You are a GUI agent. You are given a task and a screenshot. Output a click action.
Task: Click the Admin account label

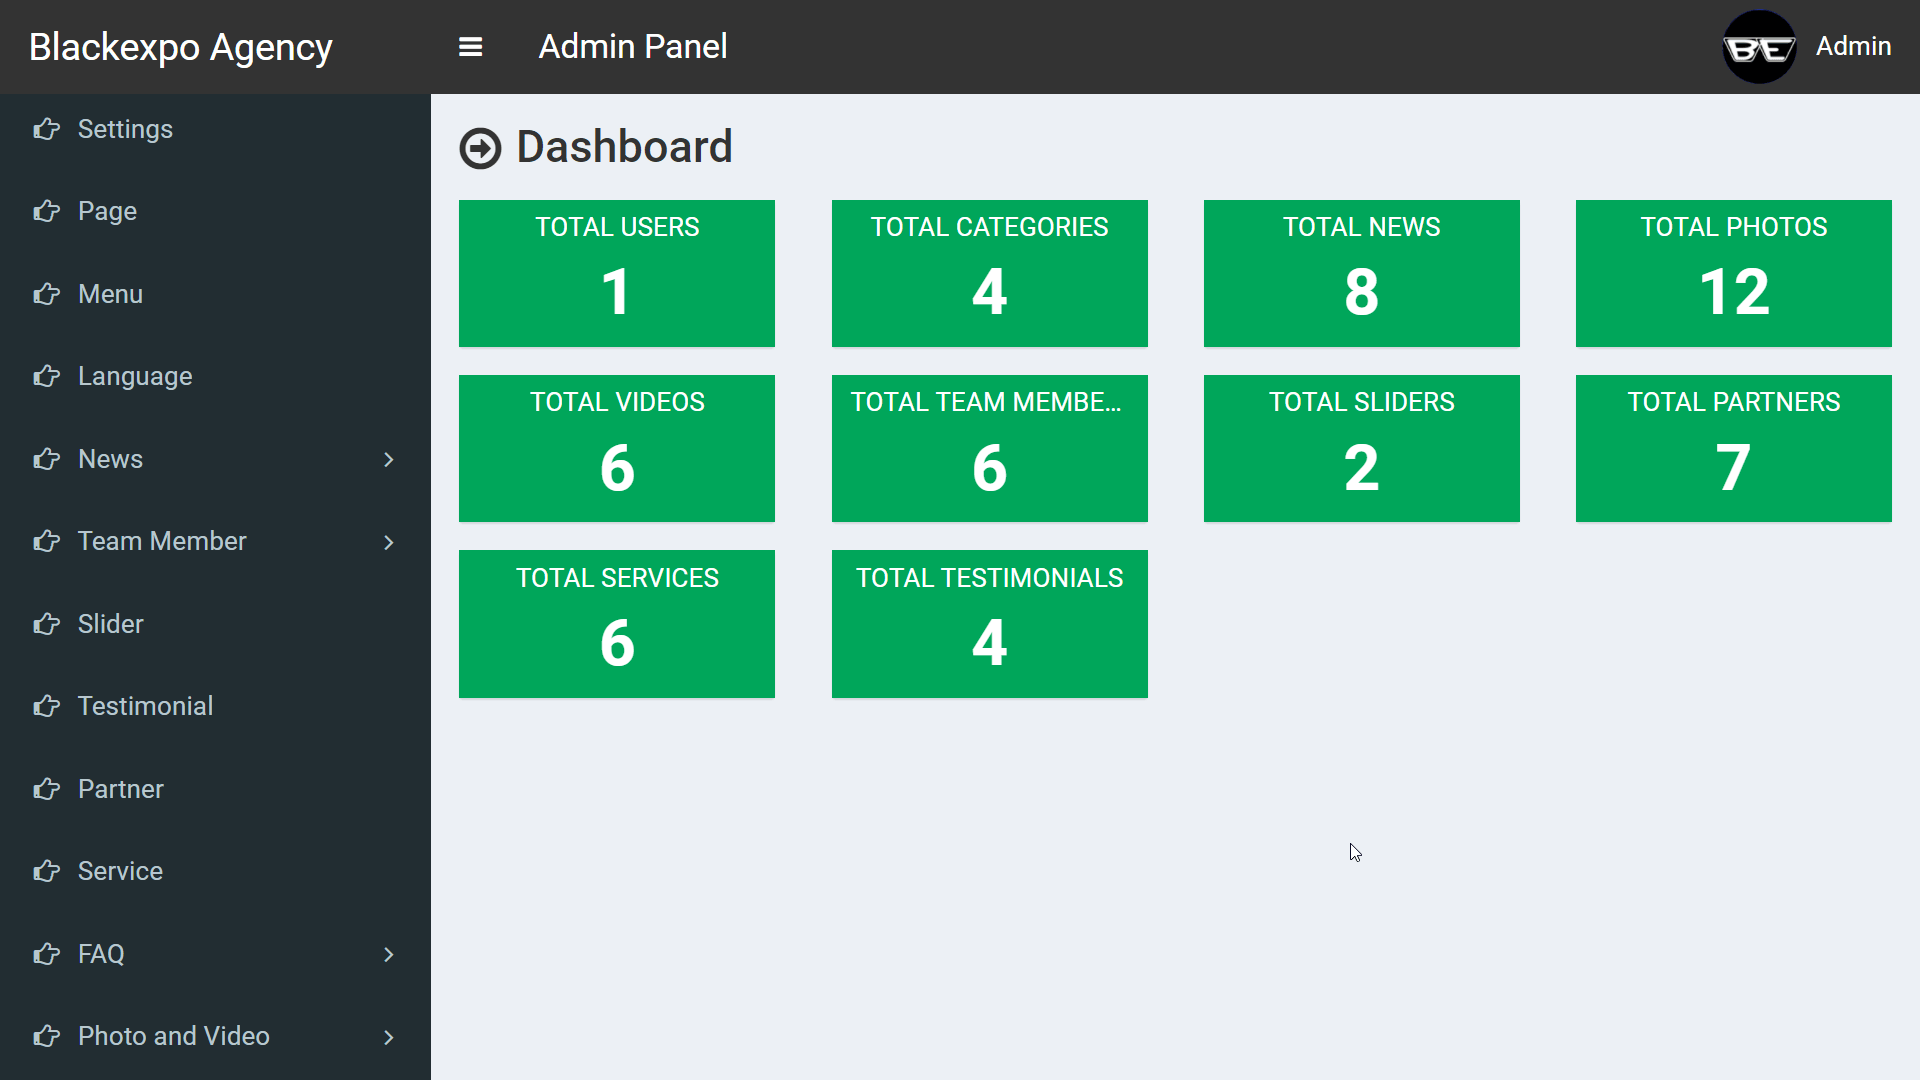[x=1853, y=46]
